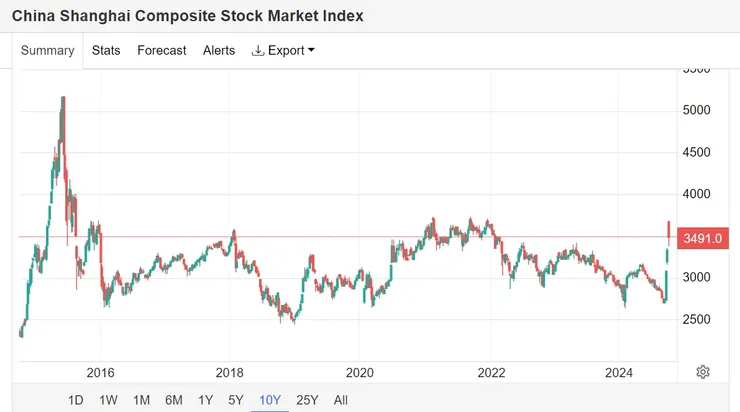Click the Export download icon

tap(258, 50)
